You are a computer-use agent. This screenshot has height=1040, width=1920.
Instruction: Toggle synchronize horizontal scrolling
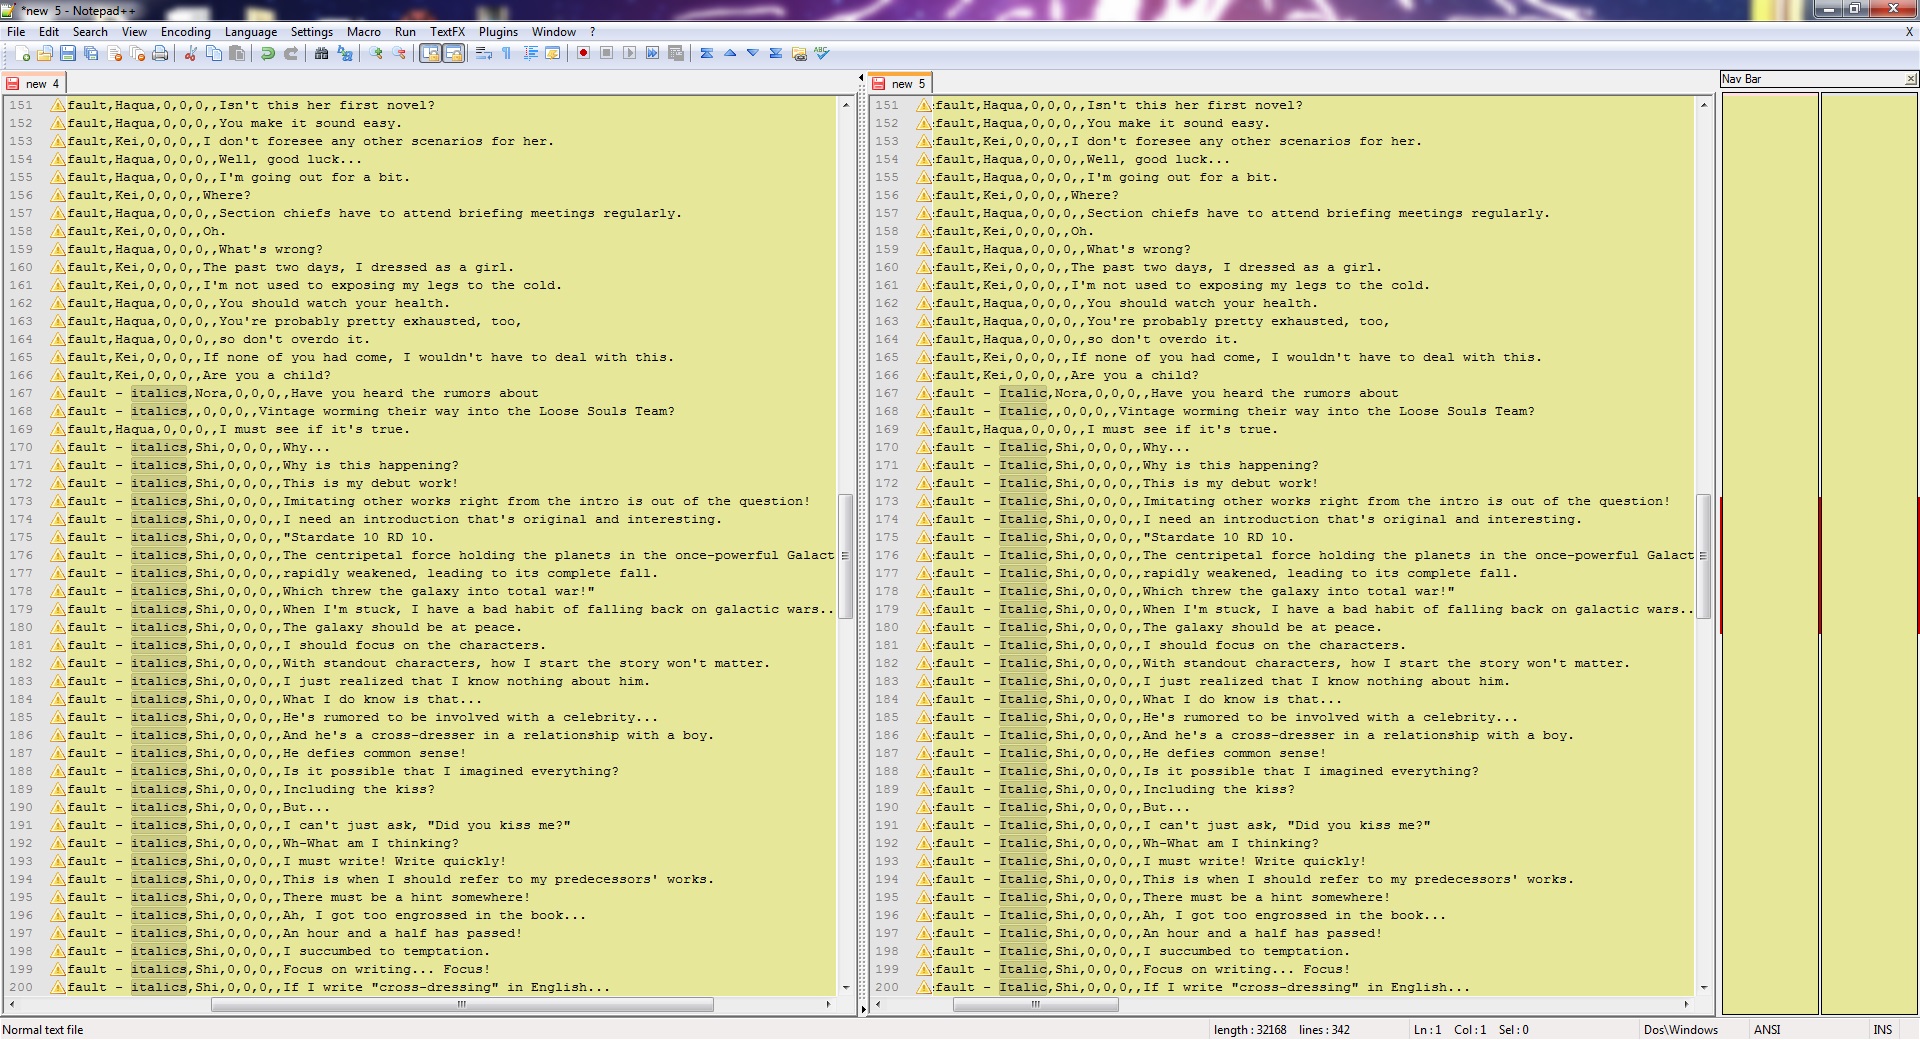tap(453, 54)
